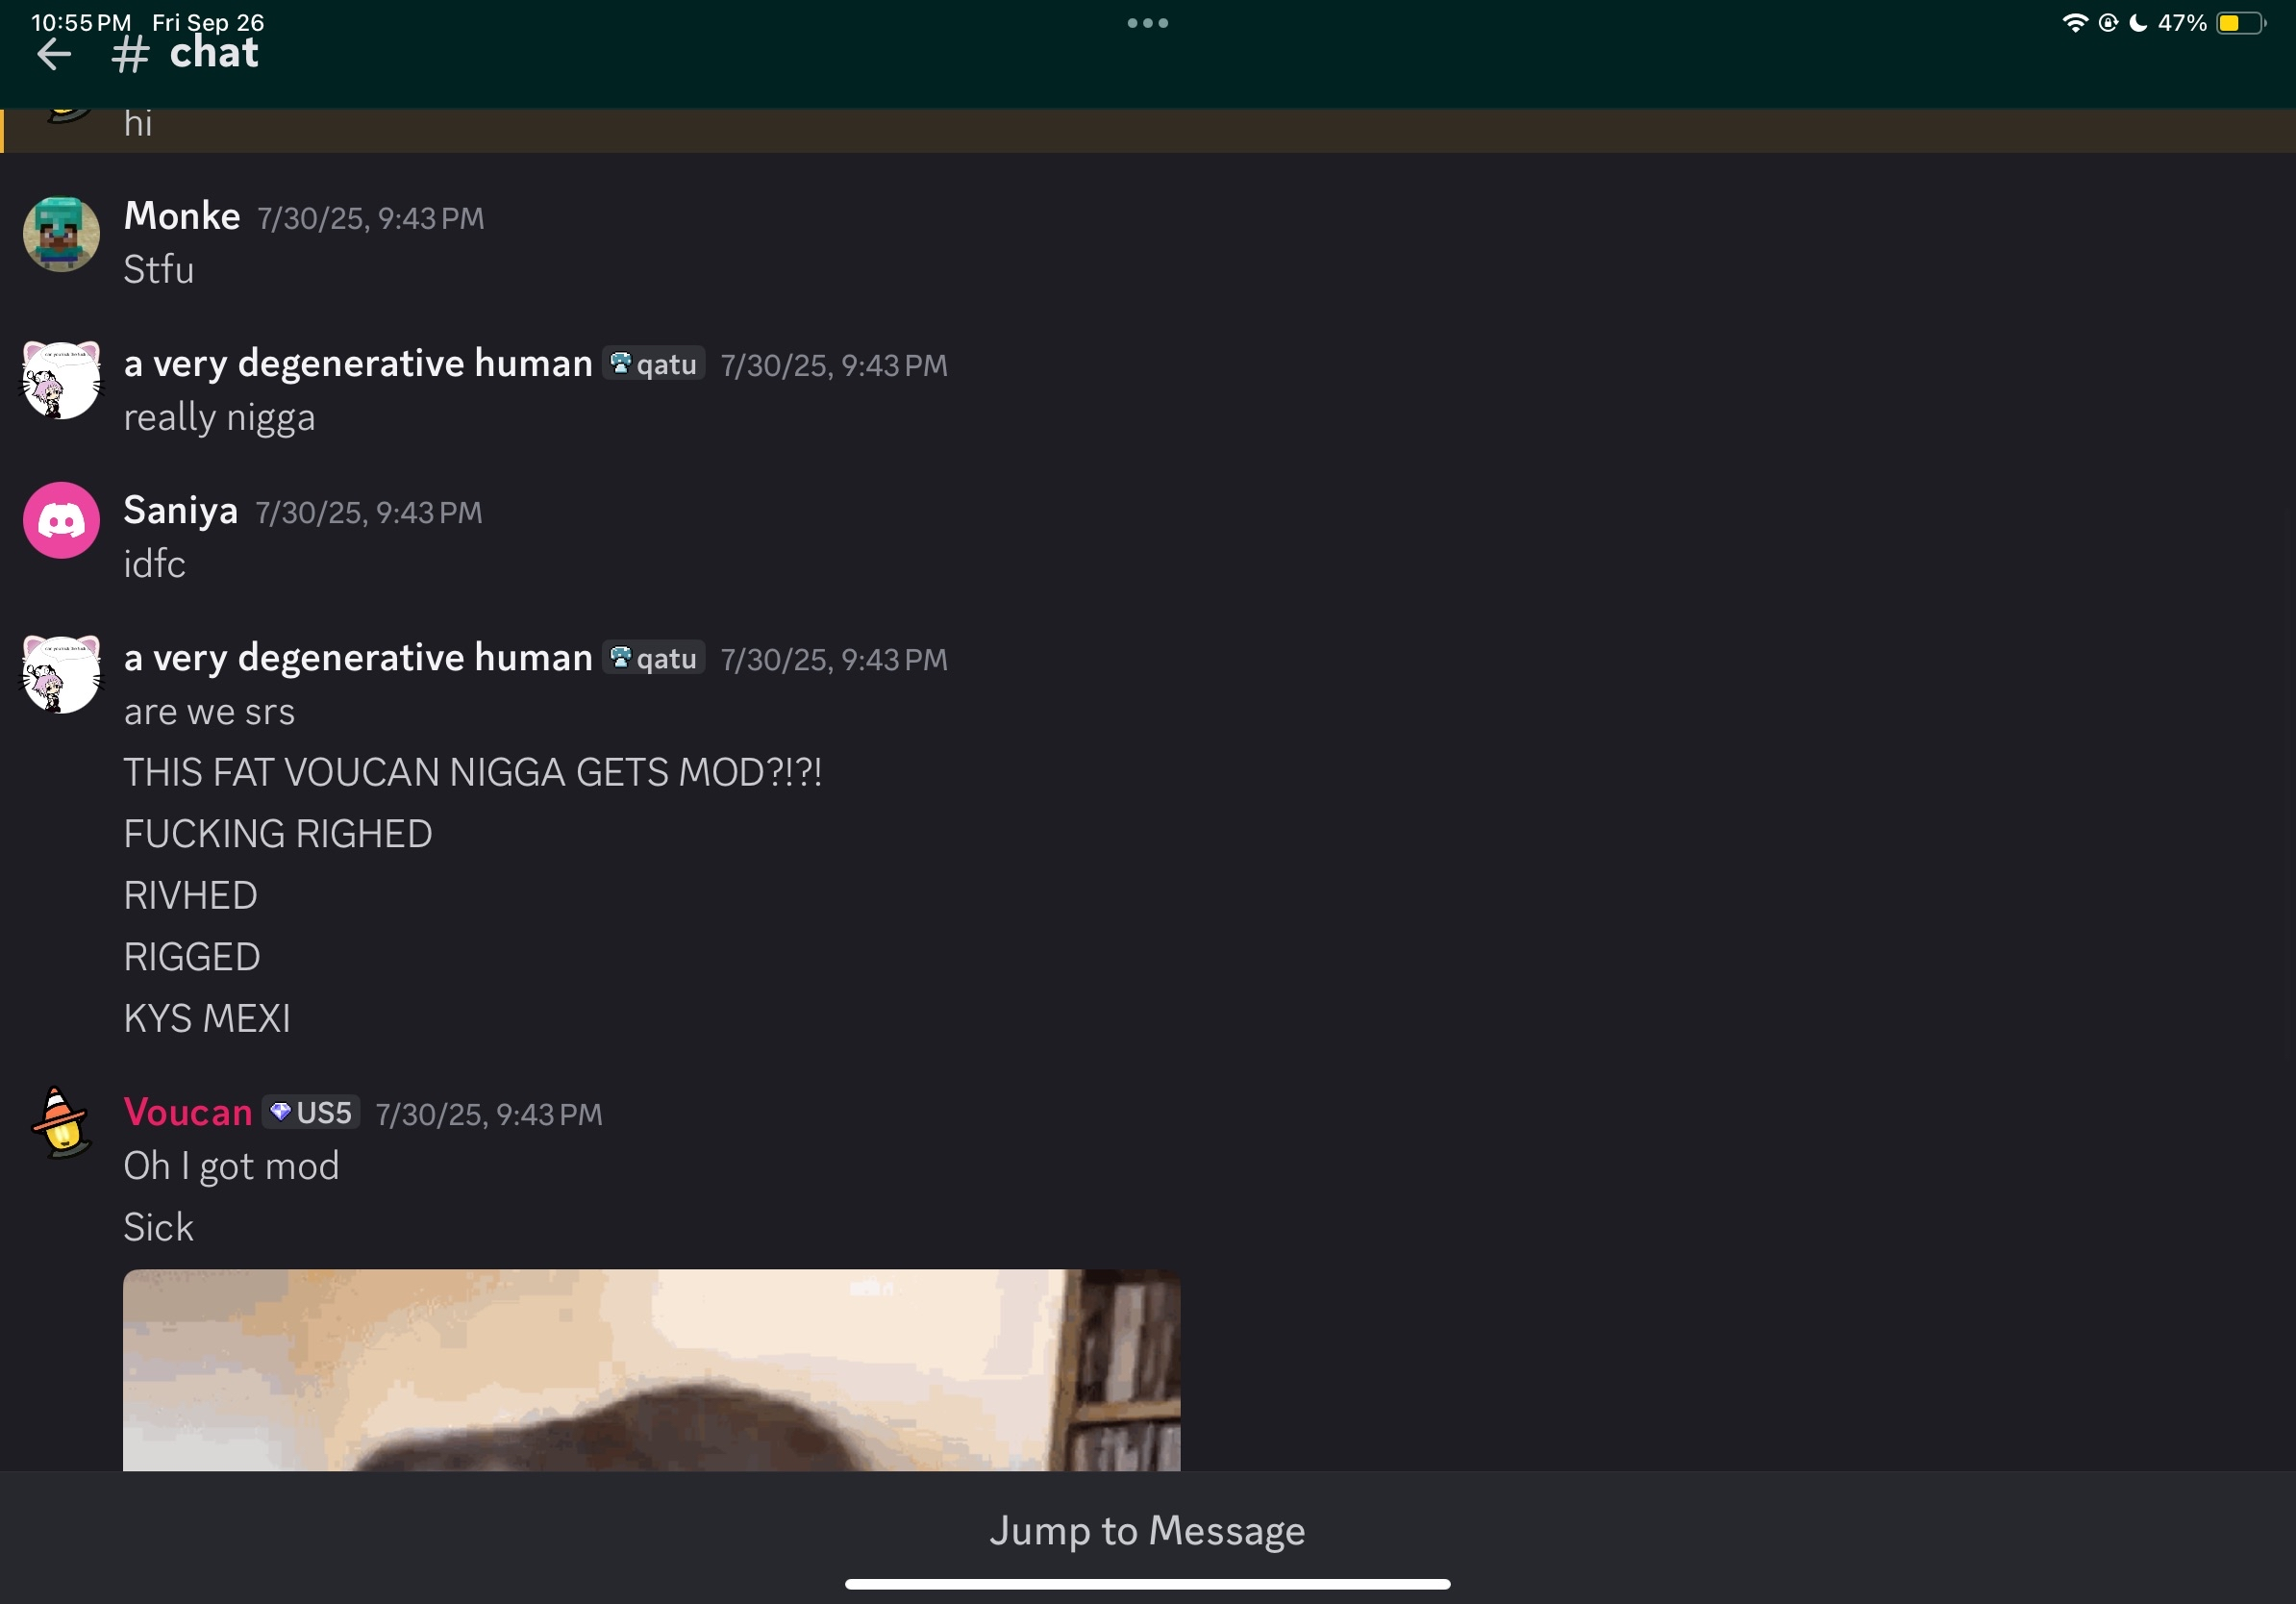Tap the back arrow in header
The width and height of the screenshot is (2296, 1604).
(x=54, y=54)
